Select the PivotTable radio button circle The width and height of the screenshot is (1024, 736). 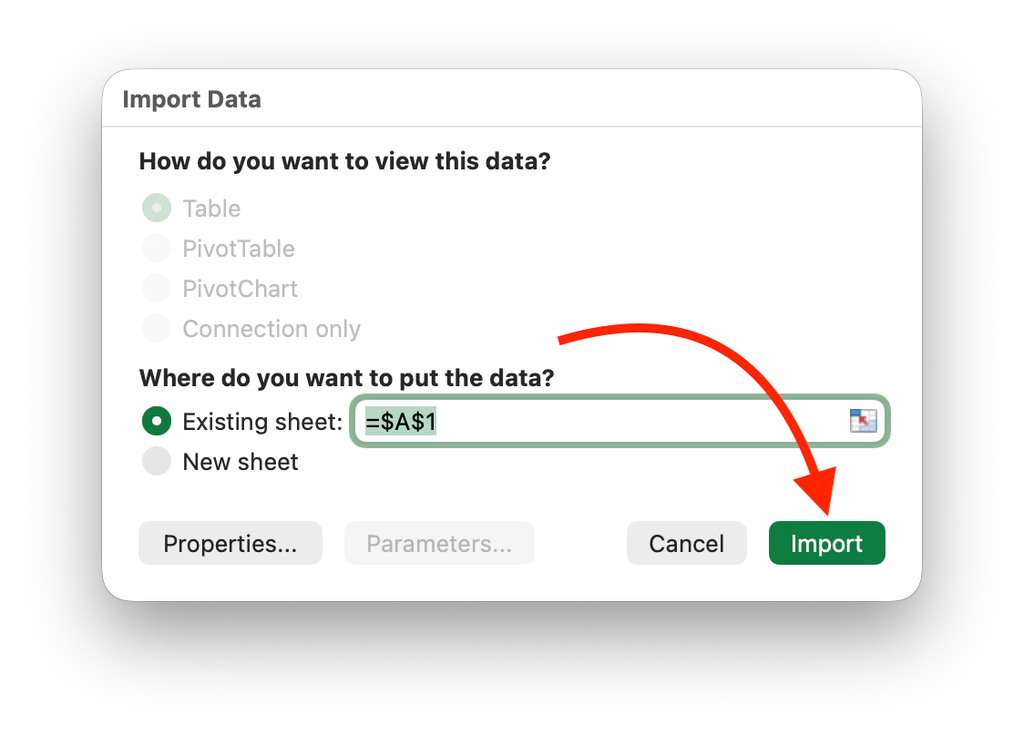point(156,248)
